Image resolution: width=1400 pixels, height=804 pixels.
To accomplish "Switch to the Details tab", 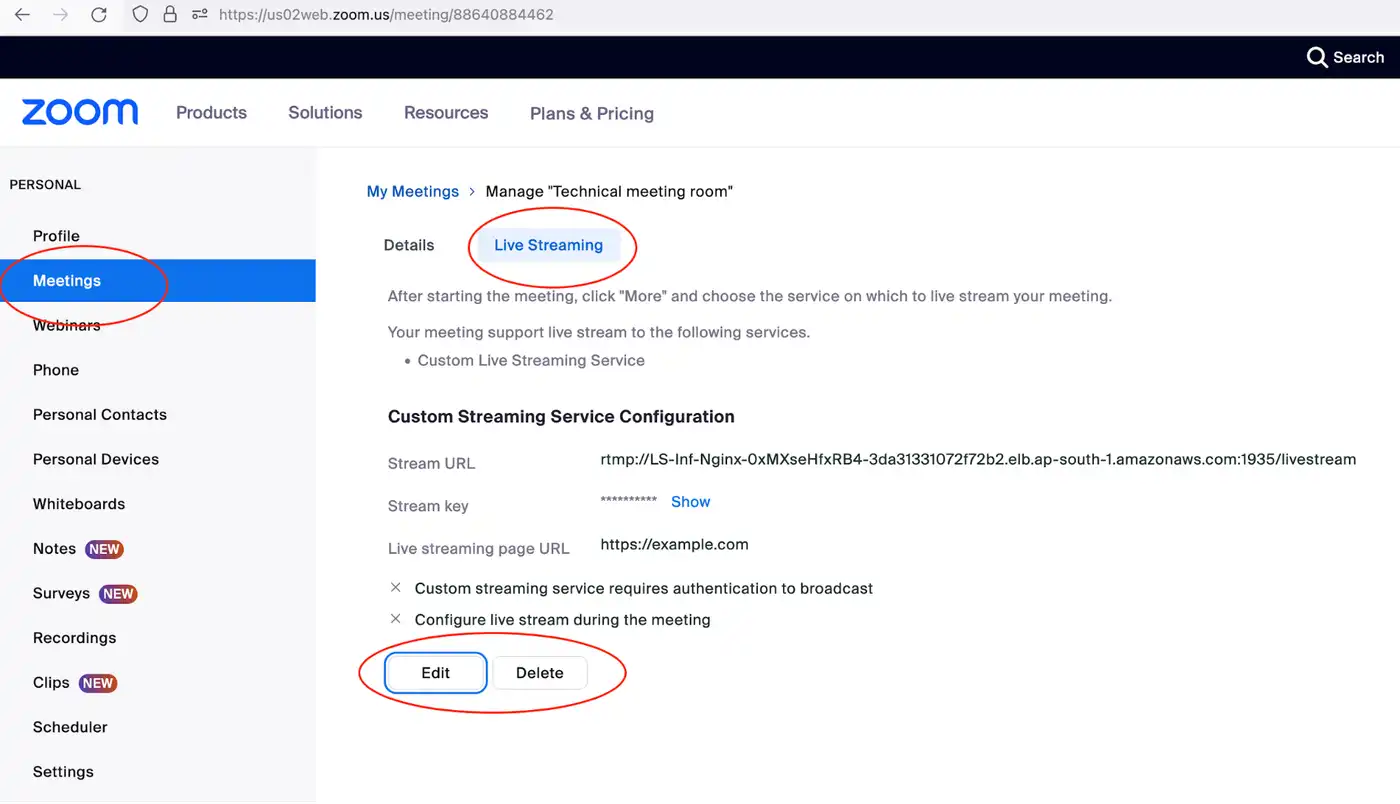I will coord(409,245).
